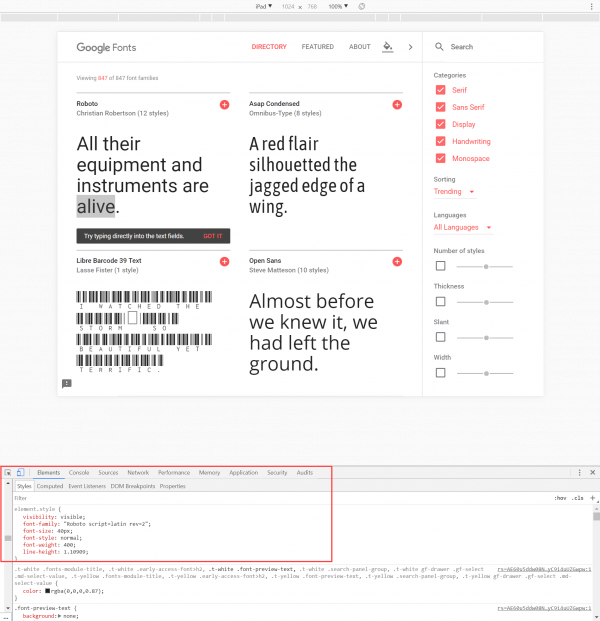Enable the Thickness filter checkbox
Viewport: 600px width, 621px height.
point(440,301)
